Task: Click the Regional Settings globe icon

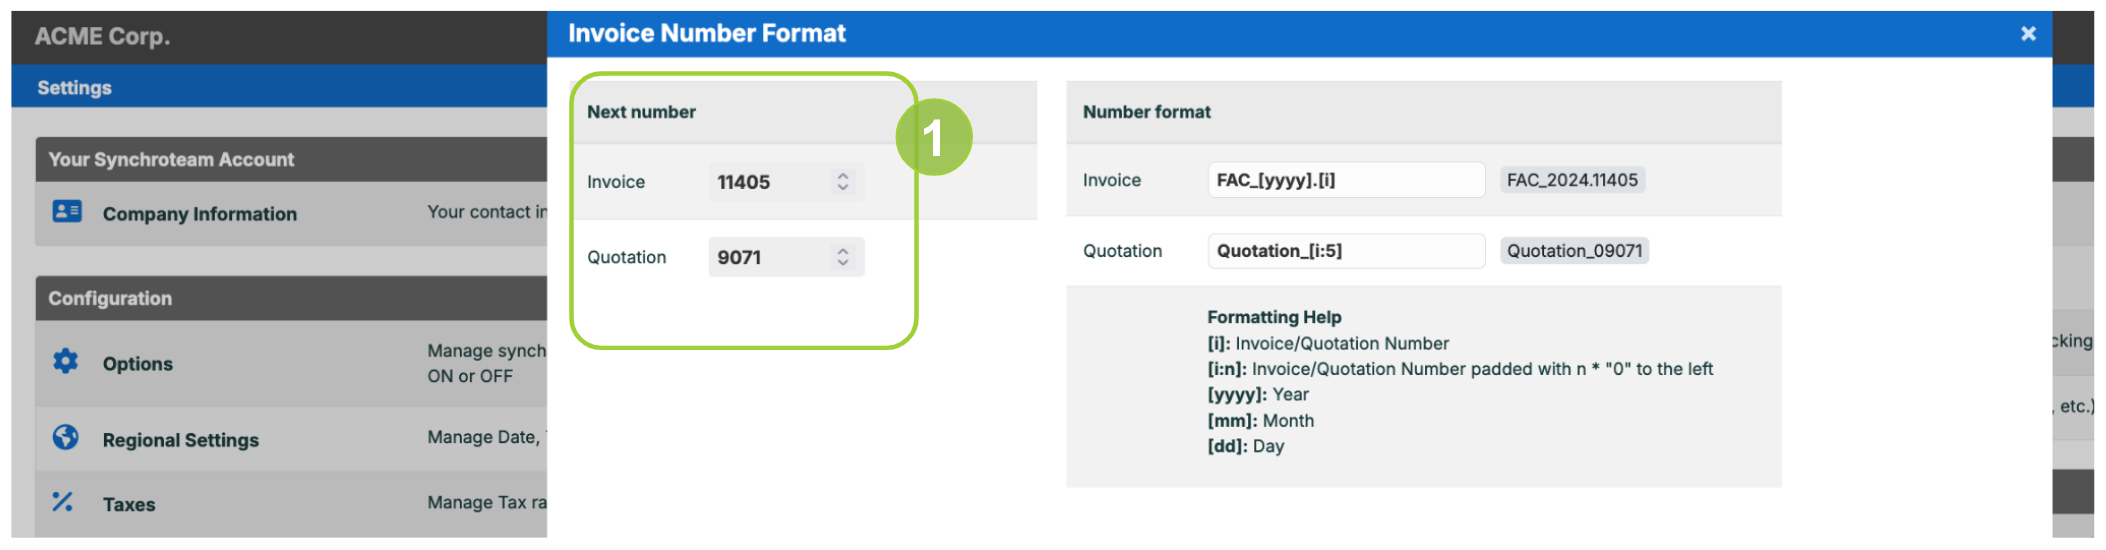Action: point(66,437)
